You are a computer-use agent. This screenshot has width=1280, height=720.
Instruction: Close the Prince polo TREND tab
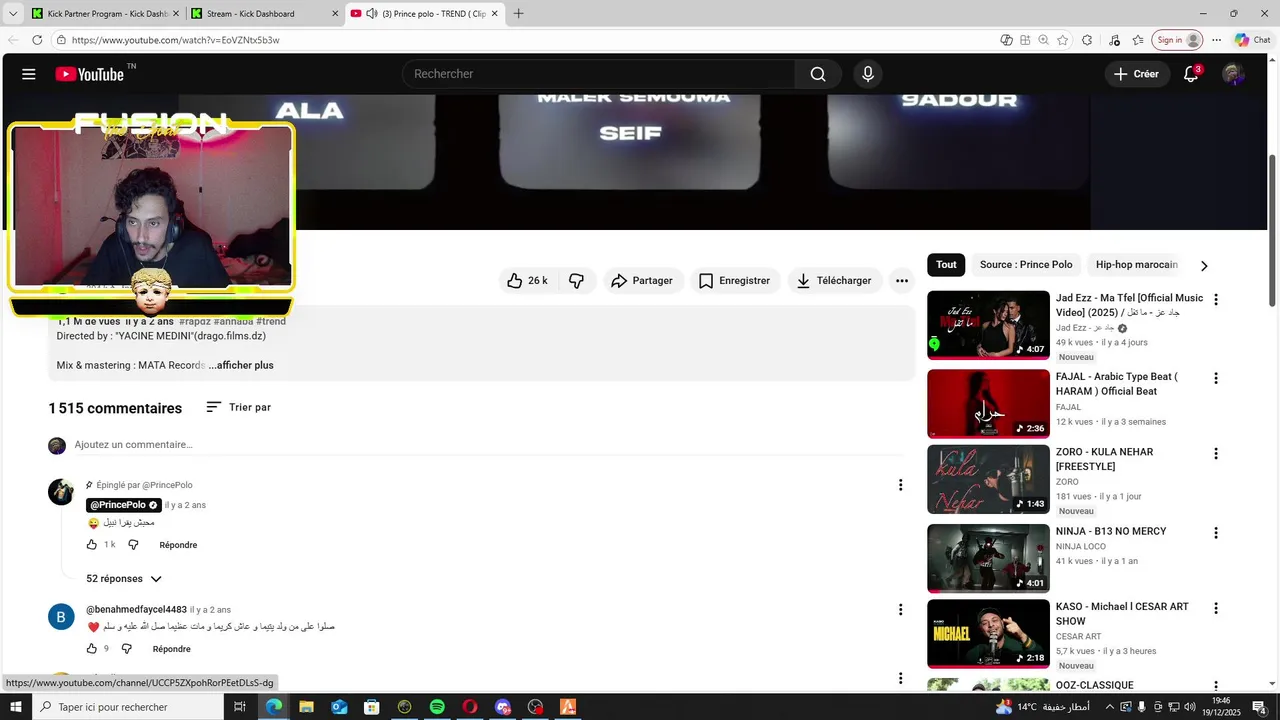point(494,14)
